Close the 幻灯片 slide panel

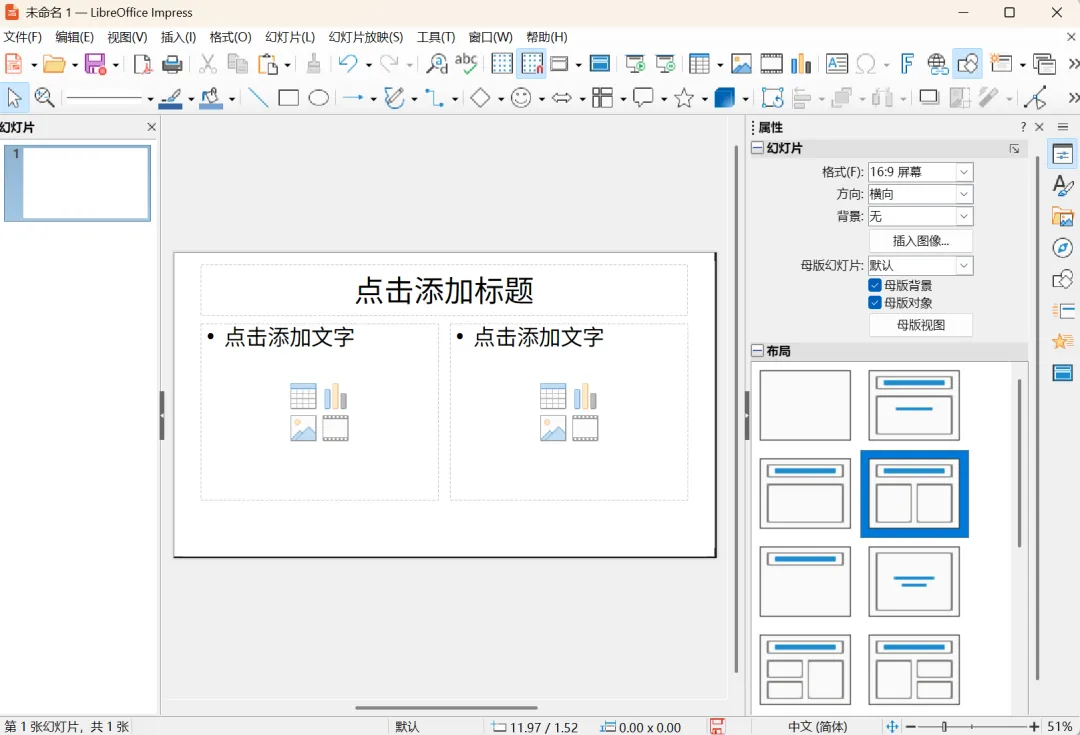[152, 127]
